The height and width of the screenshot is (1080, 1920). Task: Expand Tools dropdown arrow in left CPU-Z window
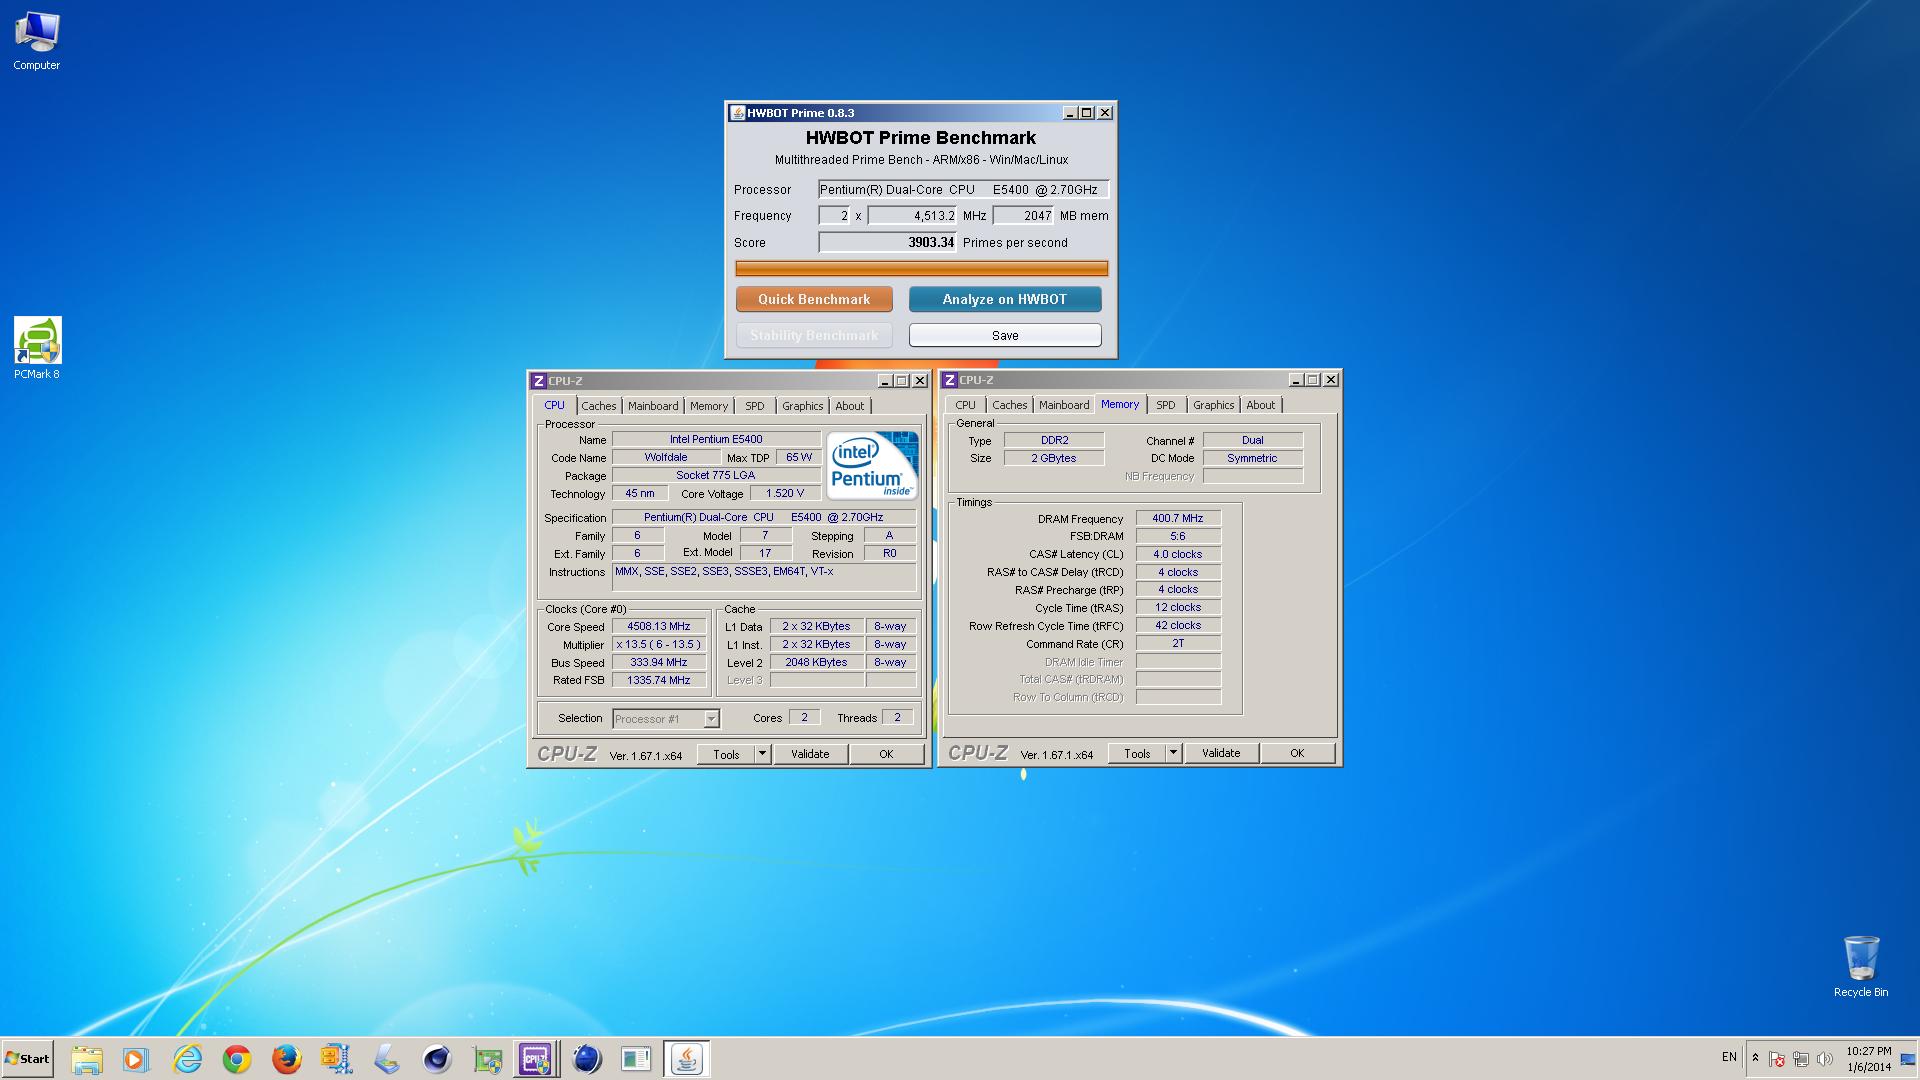click(763, 754)
